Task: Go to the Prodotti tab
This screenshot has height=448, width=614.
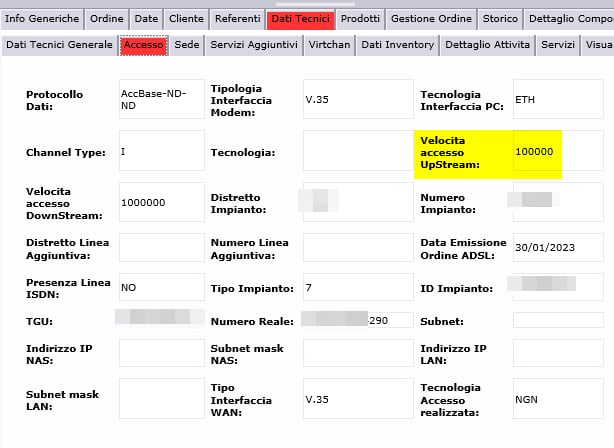Action: pos(360,19)
